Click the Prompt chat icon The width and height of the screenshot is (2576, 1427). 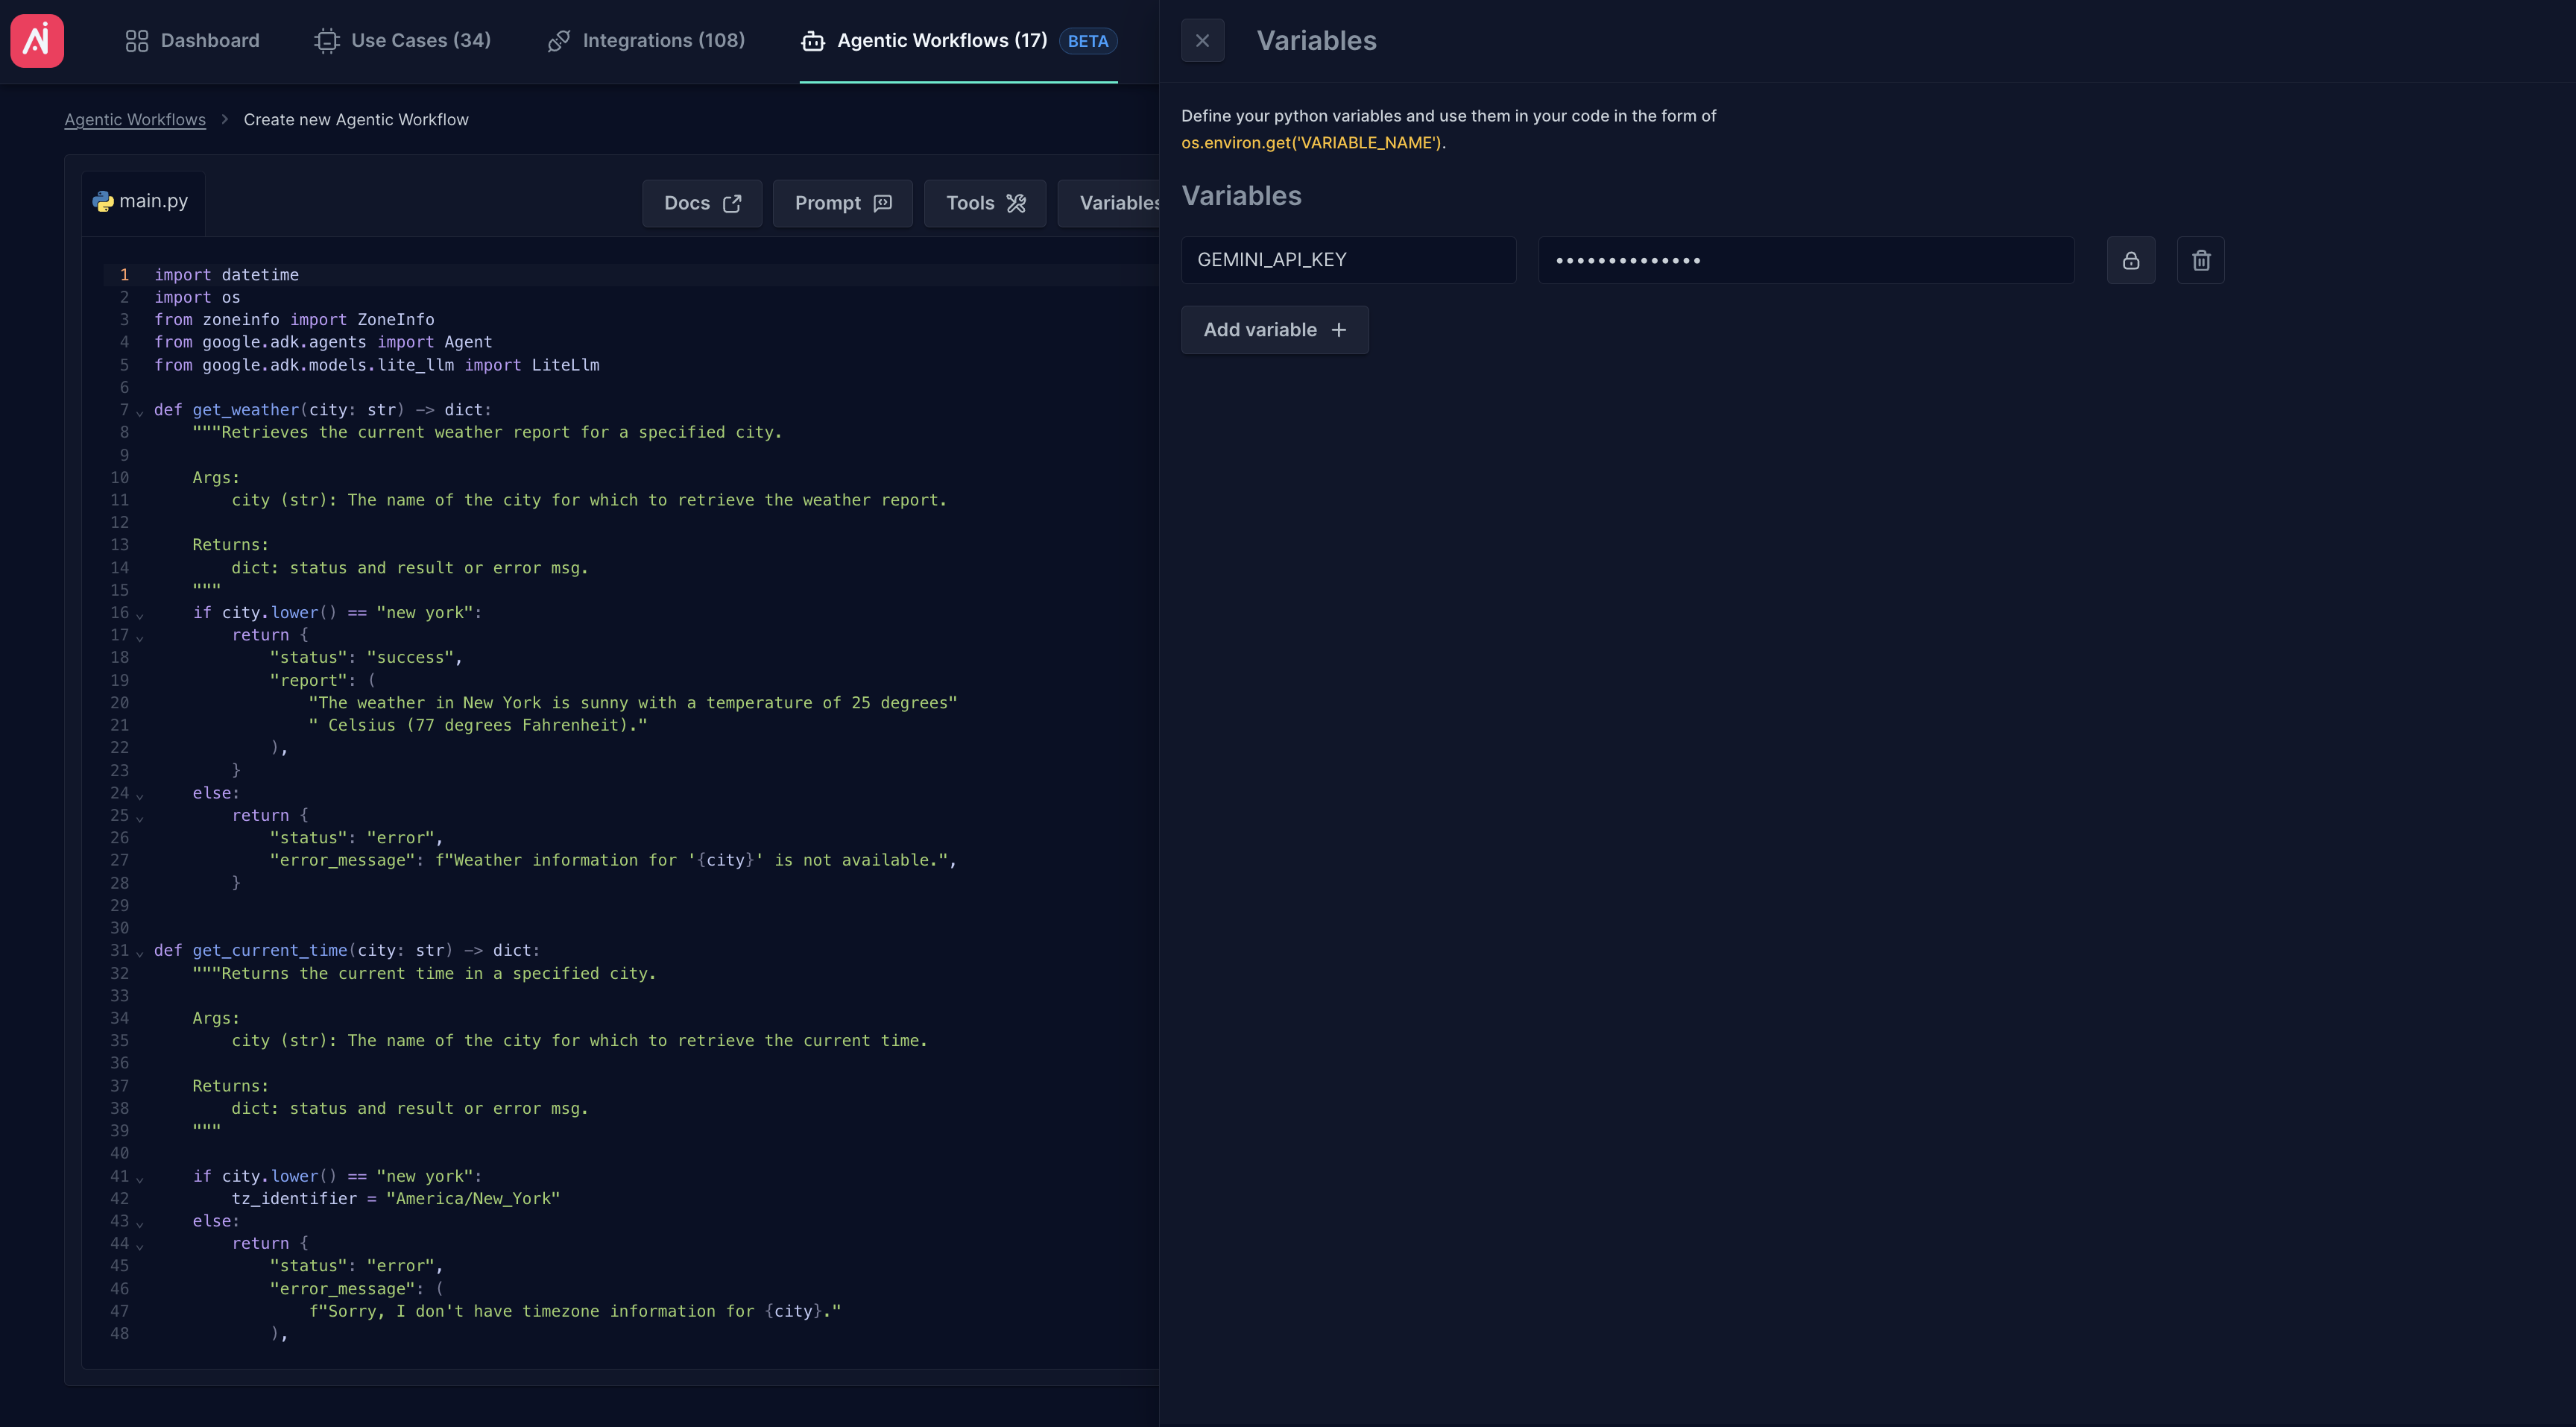coord(882,203)
